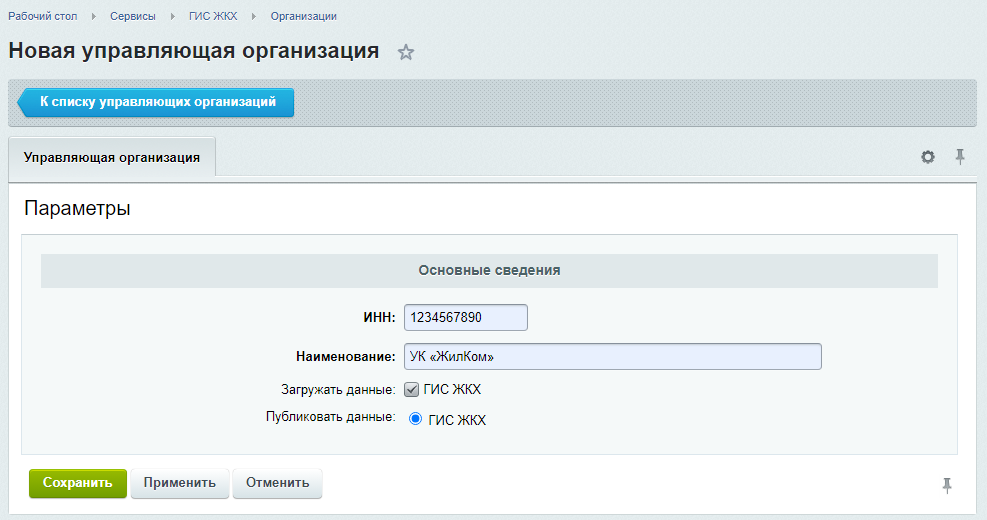Click pin icon beside the settings gear

coord(960,156)
